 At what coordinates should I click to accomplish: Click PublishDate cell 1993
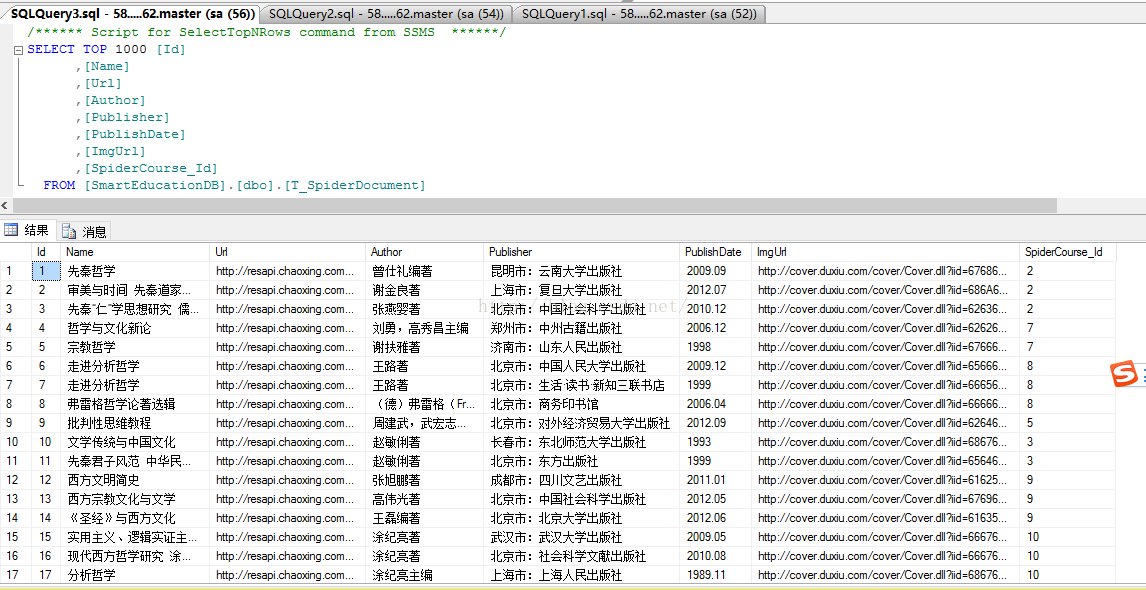(x=716, y=442)
